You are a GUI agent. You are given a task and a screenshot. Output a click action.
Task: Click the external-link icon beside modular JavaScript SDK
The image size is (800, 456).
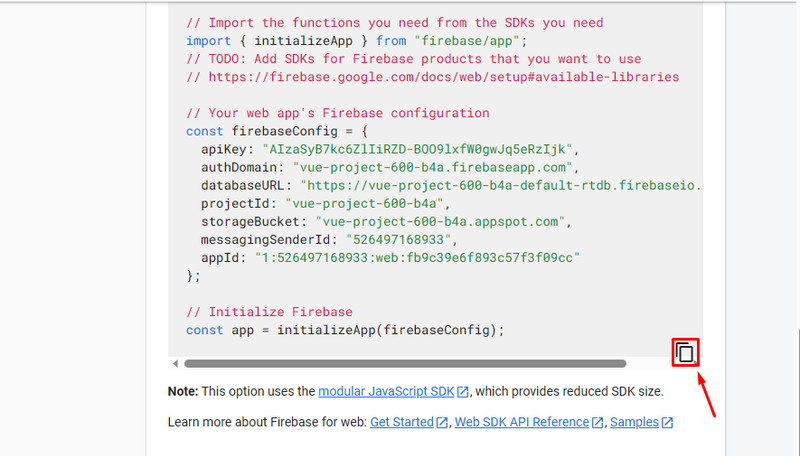pos(463,392)
